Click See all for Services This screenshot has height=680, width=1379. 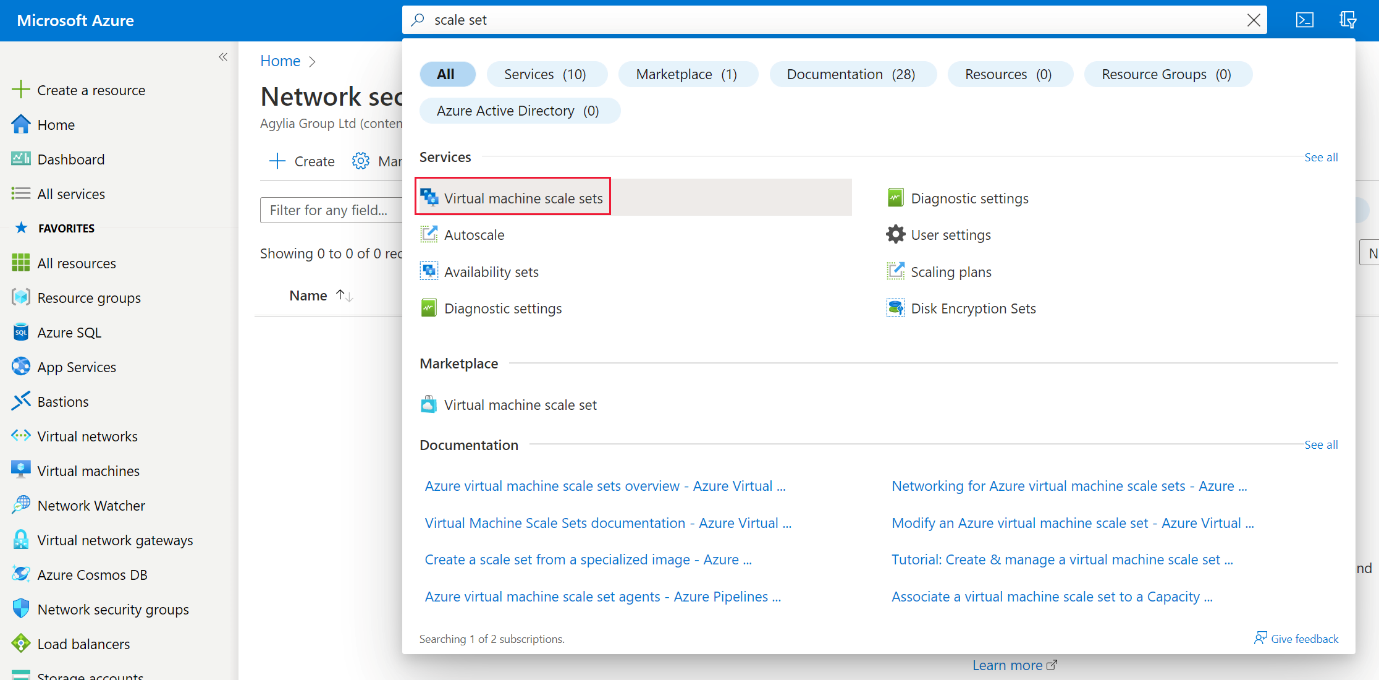(x=1321, y=157)
